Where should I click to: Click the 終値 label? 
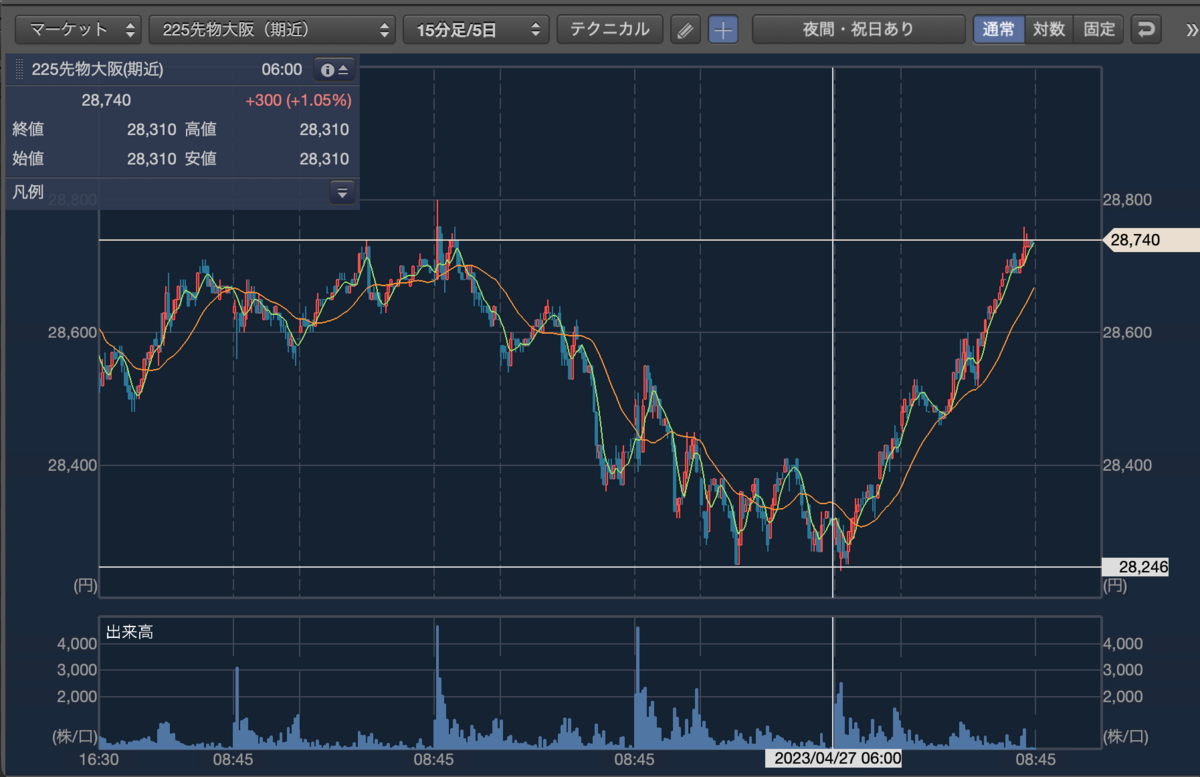pos(28,129)
